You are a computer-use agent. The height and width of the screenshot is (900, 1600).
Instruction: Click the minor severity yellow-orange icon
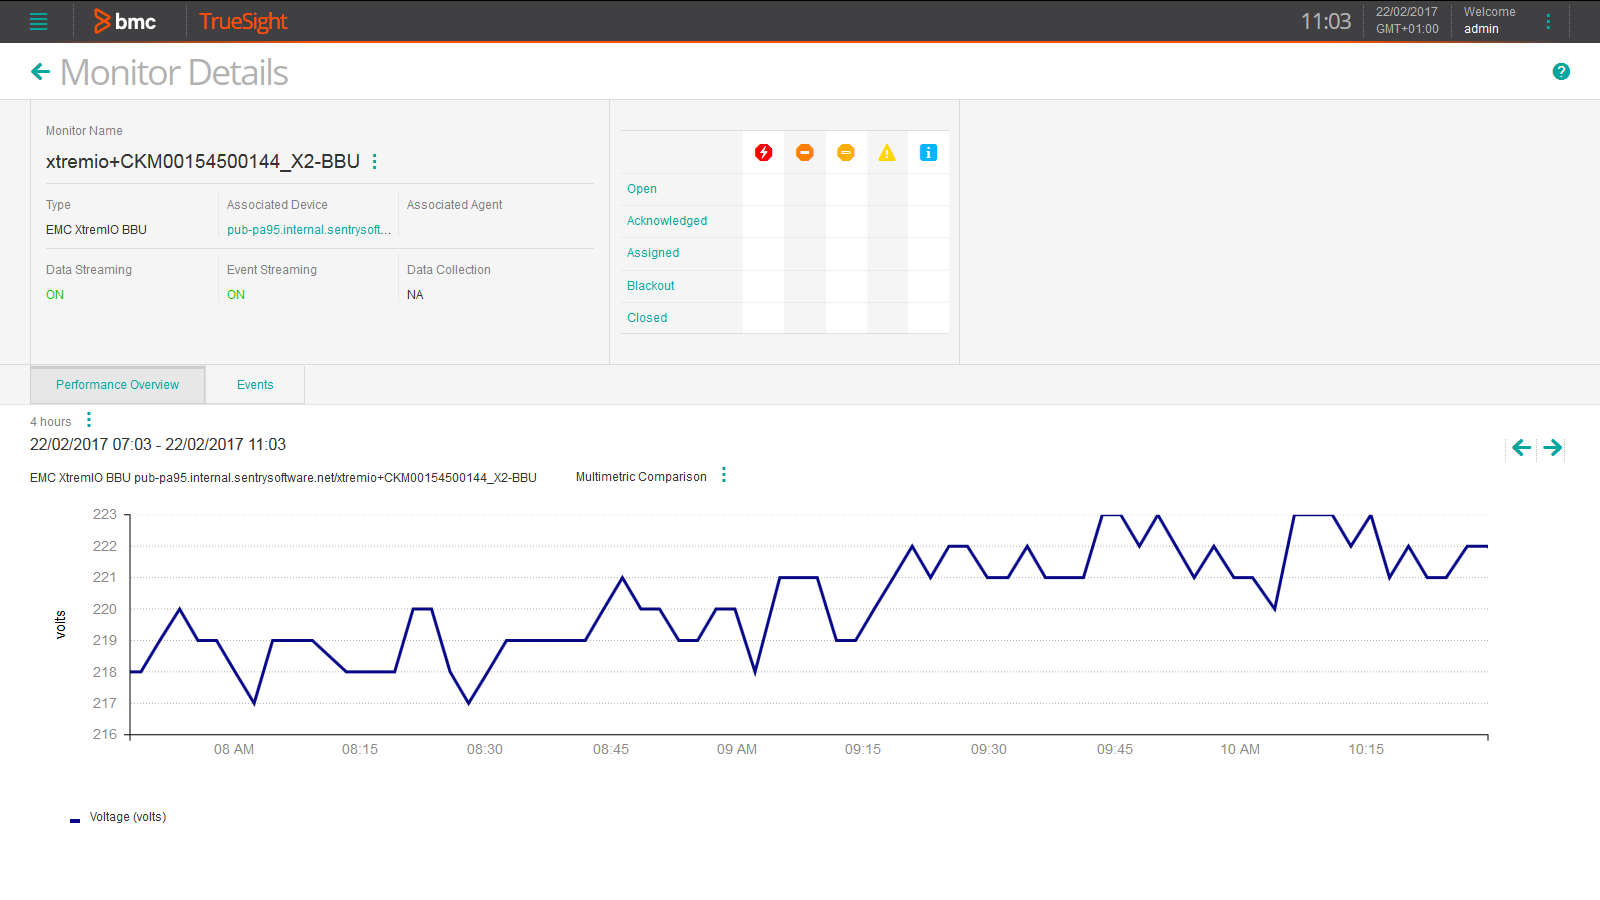[846, 152]
